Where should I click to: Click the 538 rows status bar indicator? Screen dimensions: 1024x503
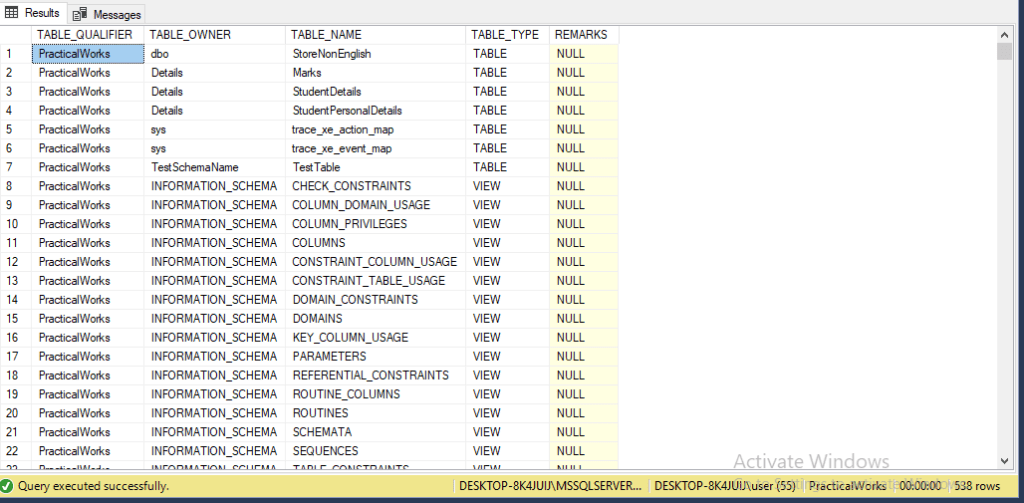coord(978,486)
